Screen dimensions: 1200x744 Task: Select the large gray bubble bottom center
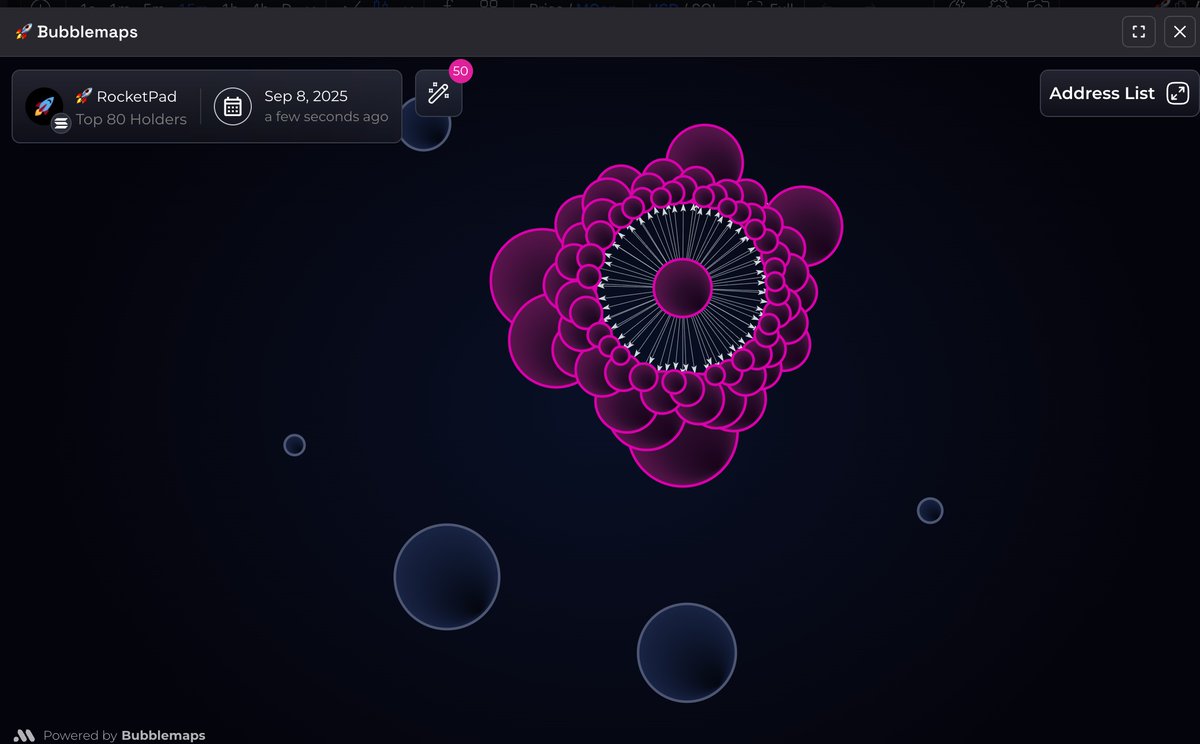[x=687, y=653]
